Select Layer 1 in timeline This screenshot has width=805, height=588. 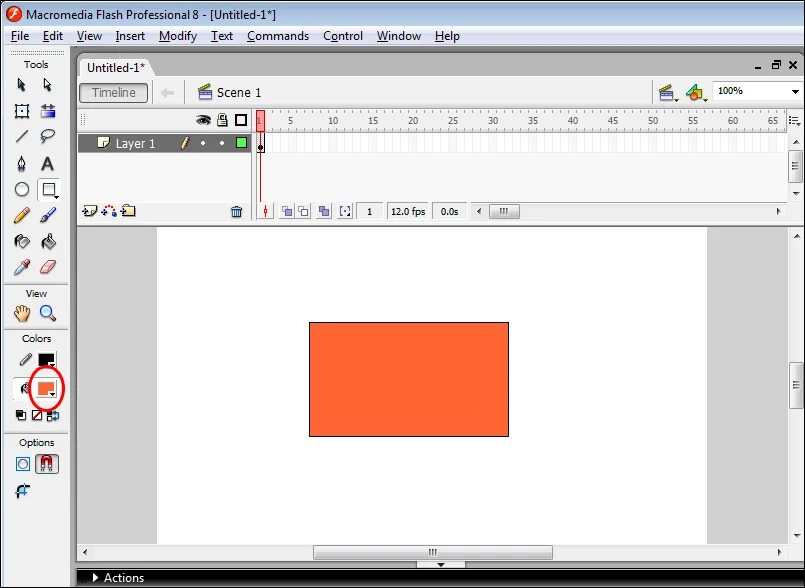135,144
